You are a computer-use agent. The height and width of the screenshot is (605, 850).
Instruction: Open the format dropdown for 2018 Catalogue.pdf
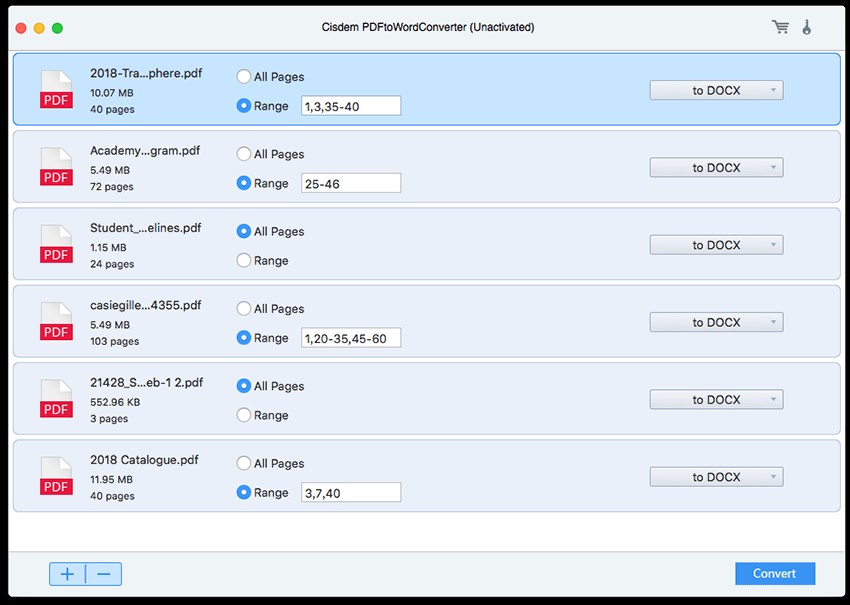pos(716,477)
